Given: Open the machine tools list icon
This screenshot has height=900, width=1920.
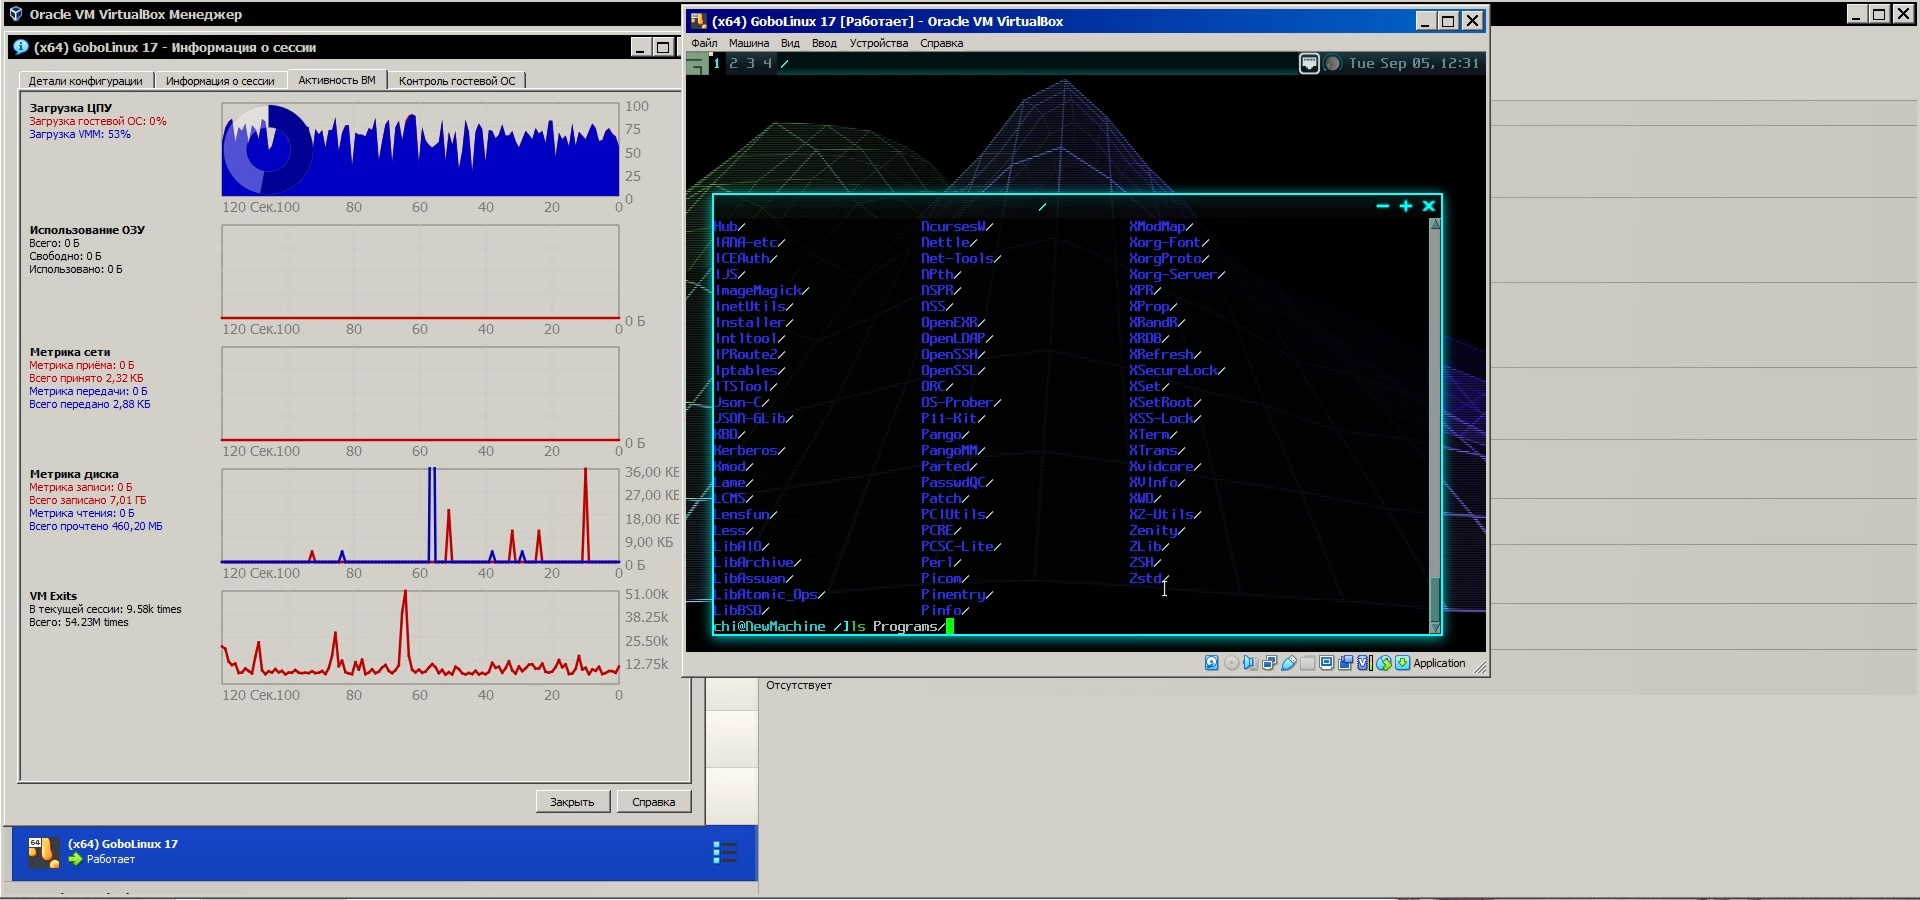Looking at the screenshot, I should 725,852.
